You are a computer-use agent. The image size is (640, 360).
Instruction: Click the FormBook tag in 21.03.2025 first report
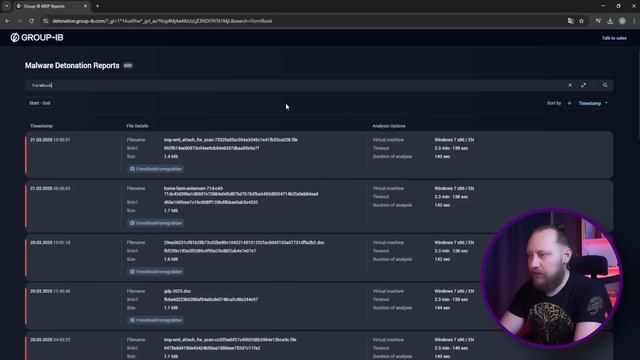pos(156,169)
